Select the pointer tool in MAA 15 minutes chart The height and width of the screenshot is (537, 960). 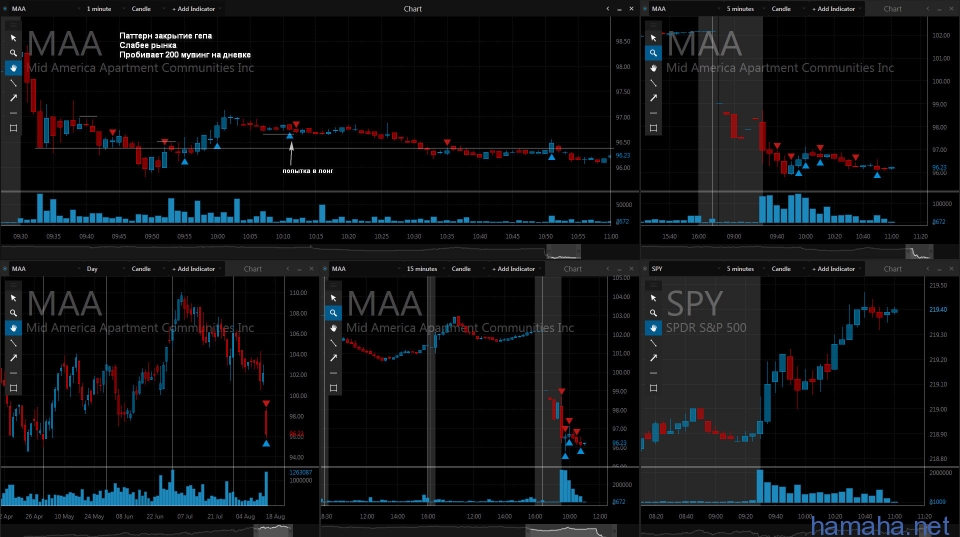tap(333, 298)
